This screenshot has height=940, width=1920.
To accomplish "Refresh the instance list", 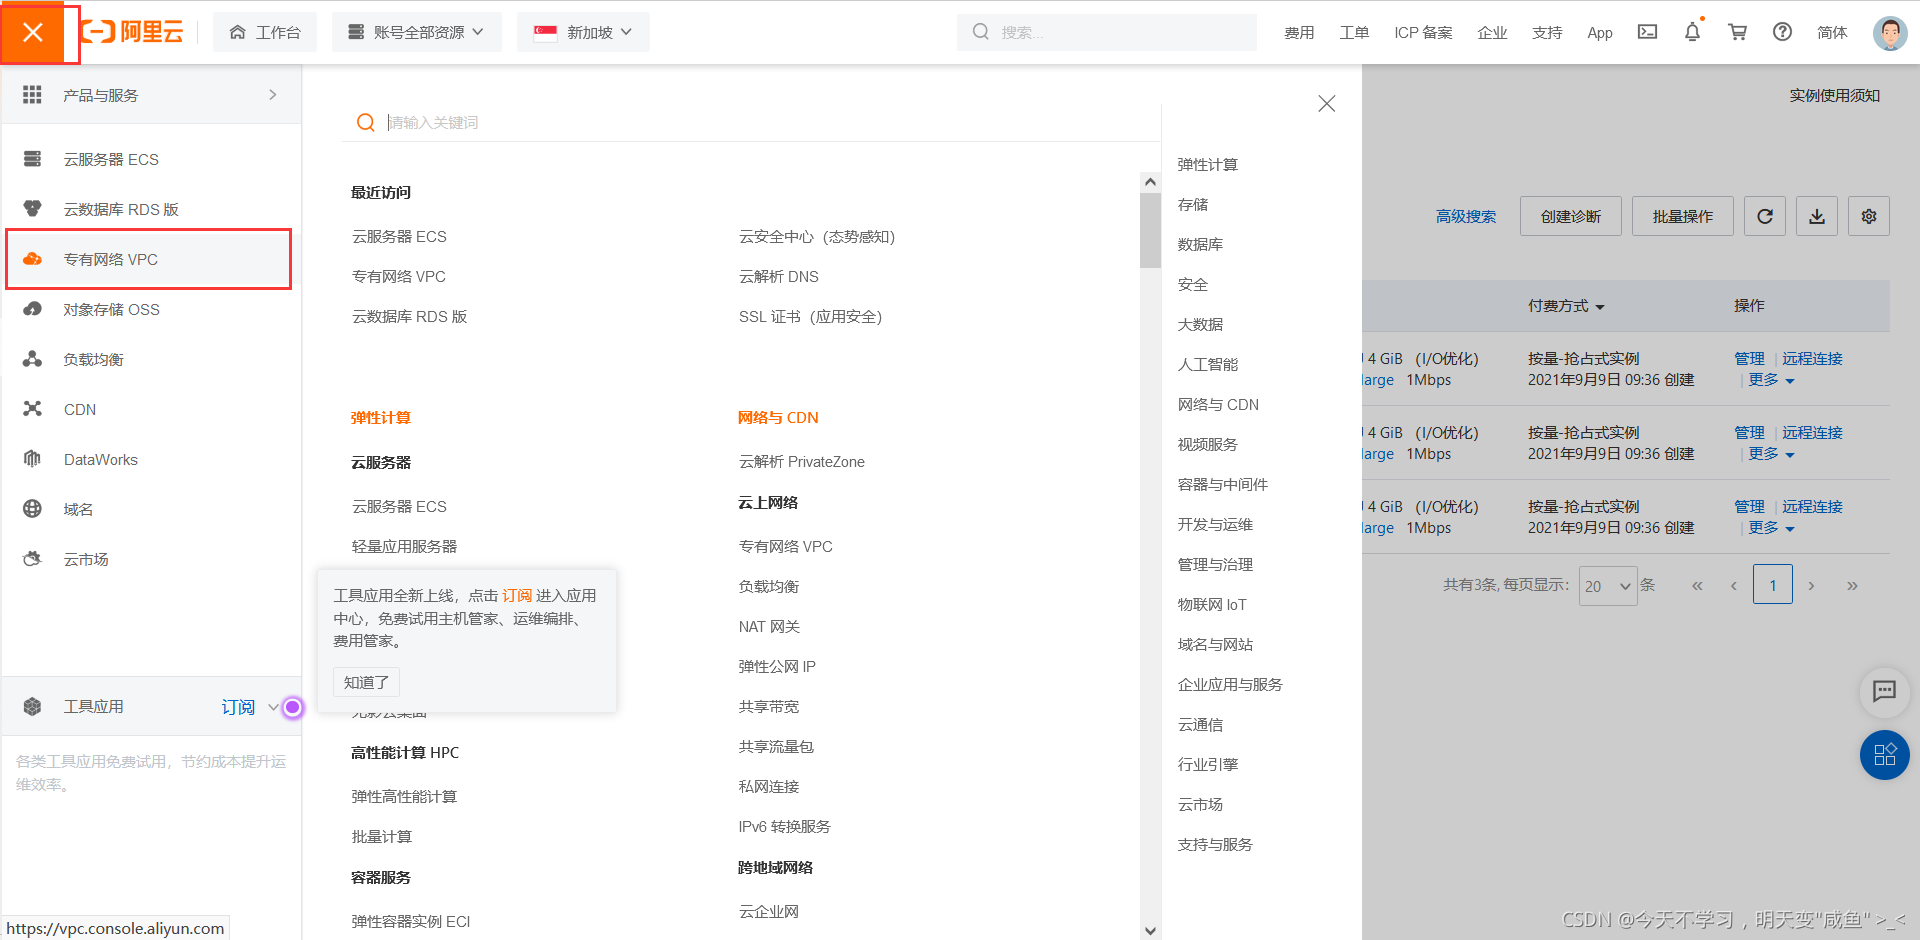I will 1765,216.
